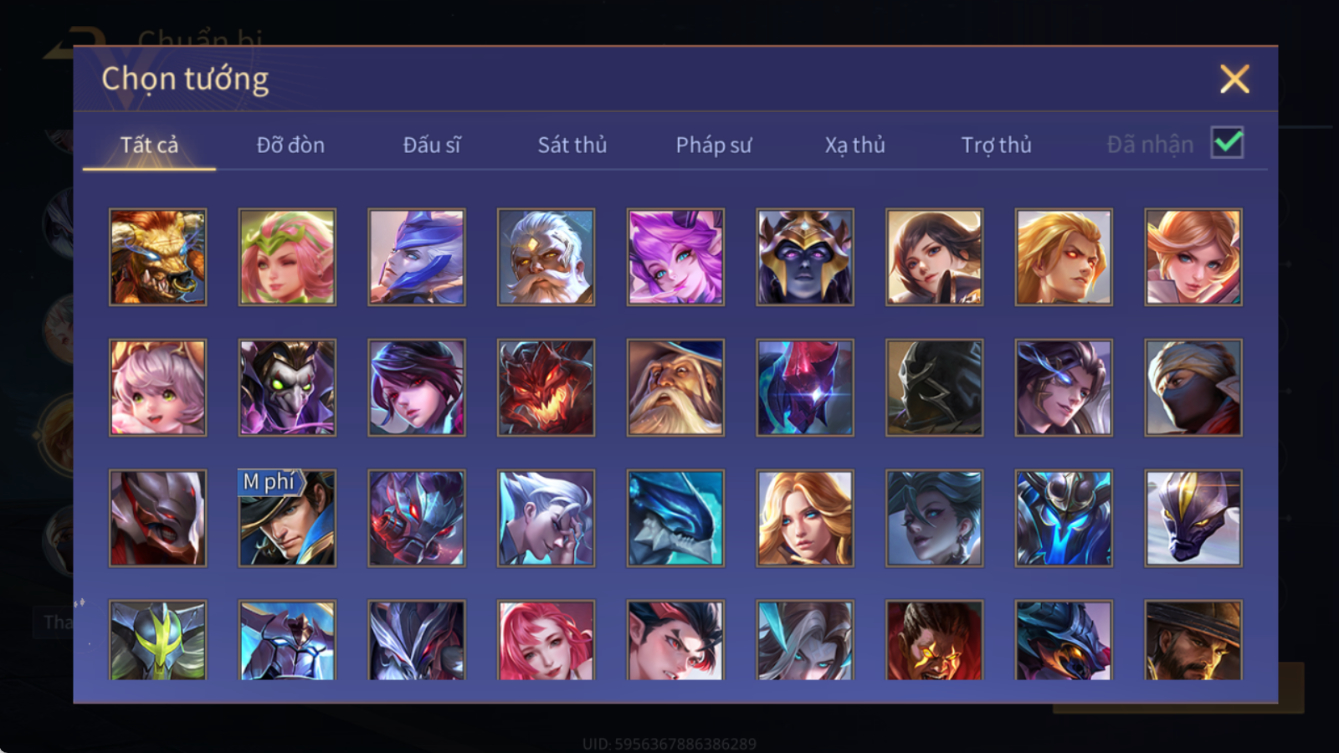Select the masked ninja with turban hero

tap(1193, 388)
